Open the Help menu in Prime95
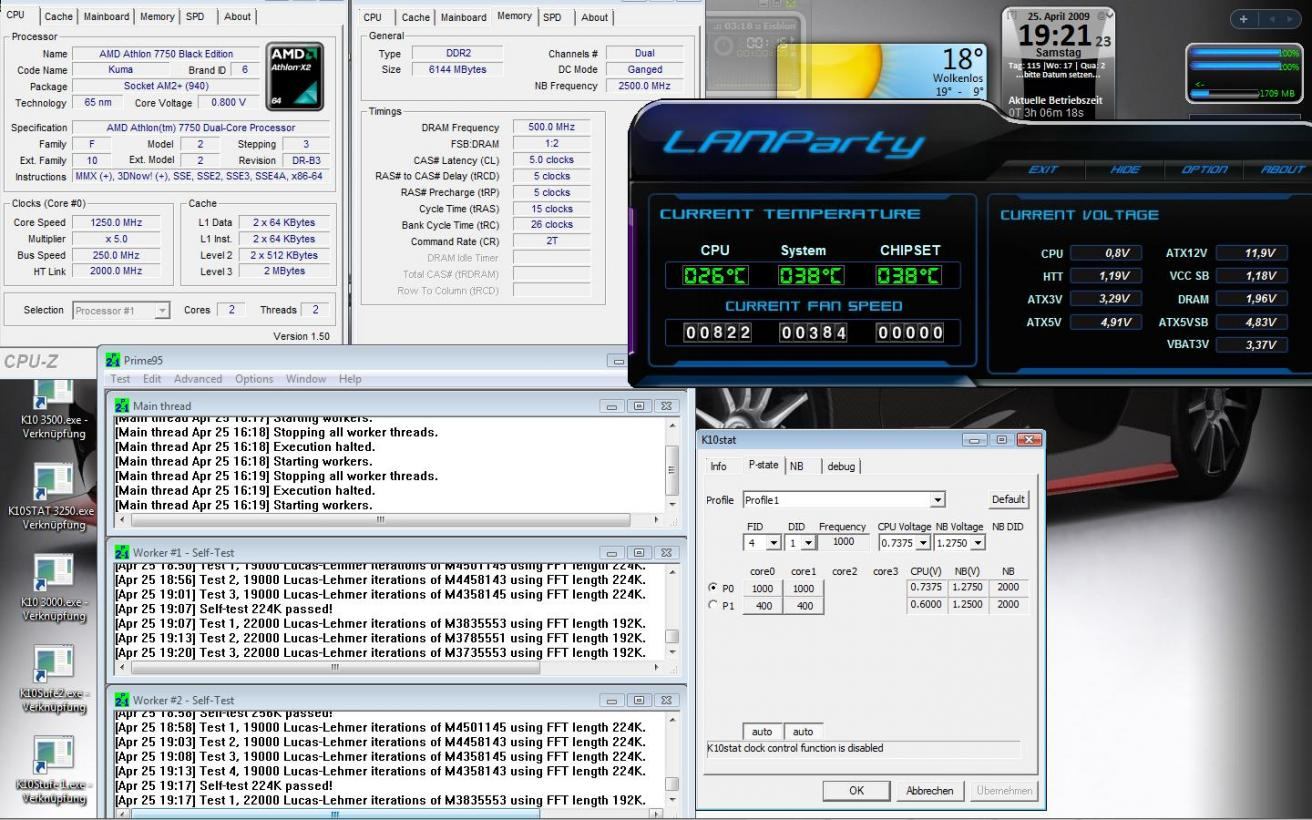1312x820 pixels. coord(350,379)
